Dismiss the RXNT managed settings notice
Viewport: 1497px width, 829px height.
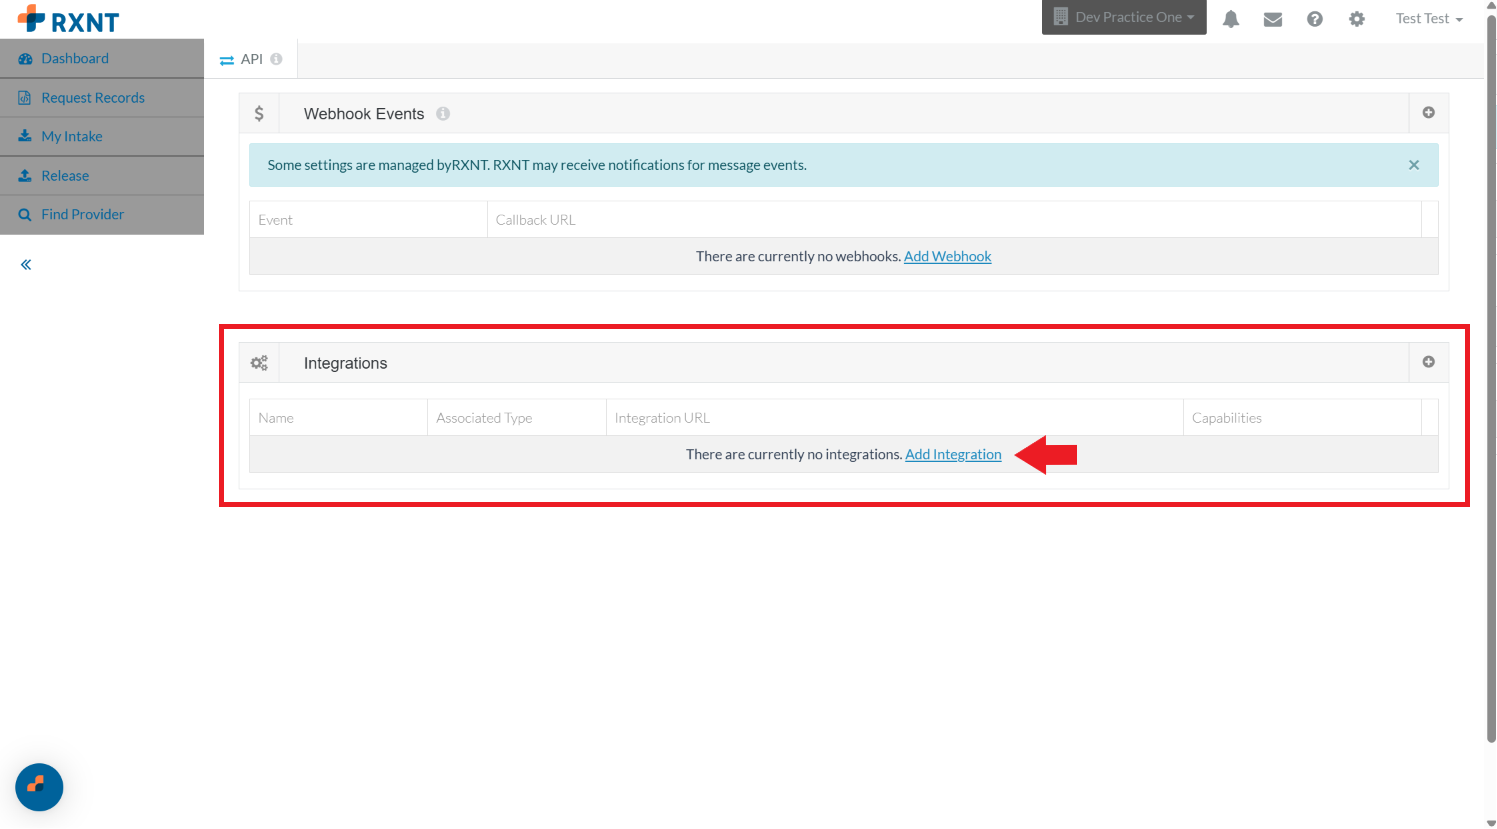coord(1414,165)
